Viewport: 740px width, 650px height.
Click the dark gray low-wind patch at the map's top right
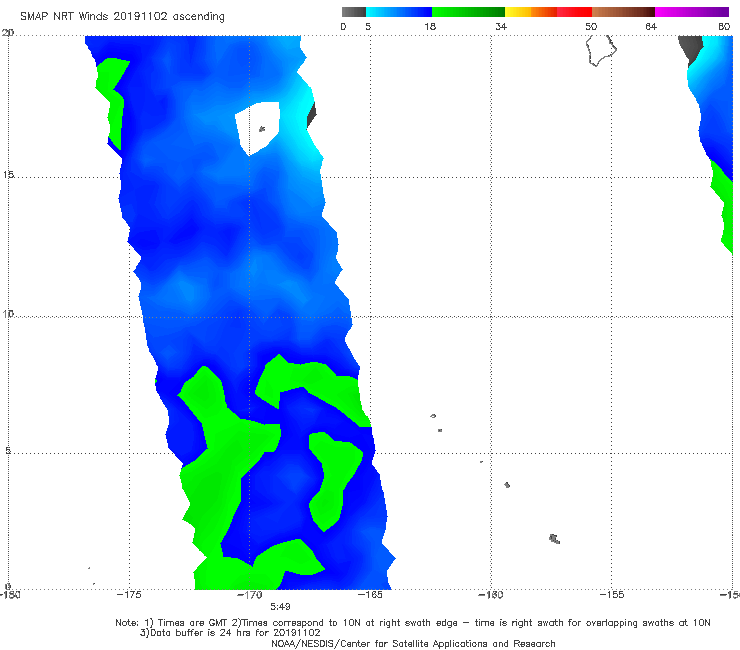(691, 51)
